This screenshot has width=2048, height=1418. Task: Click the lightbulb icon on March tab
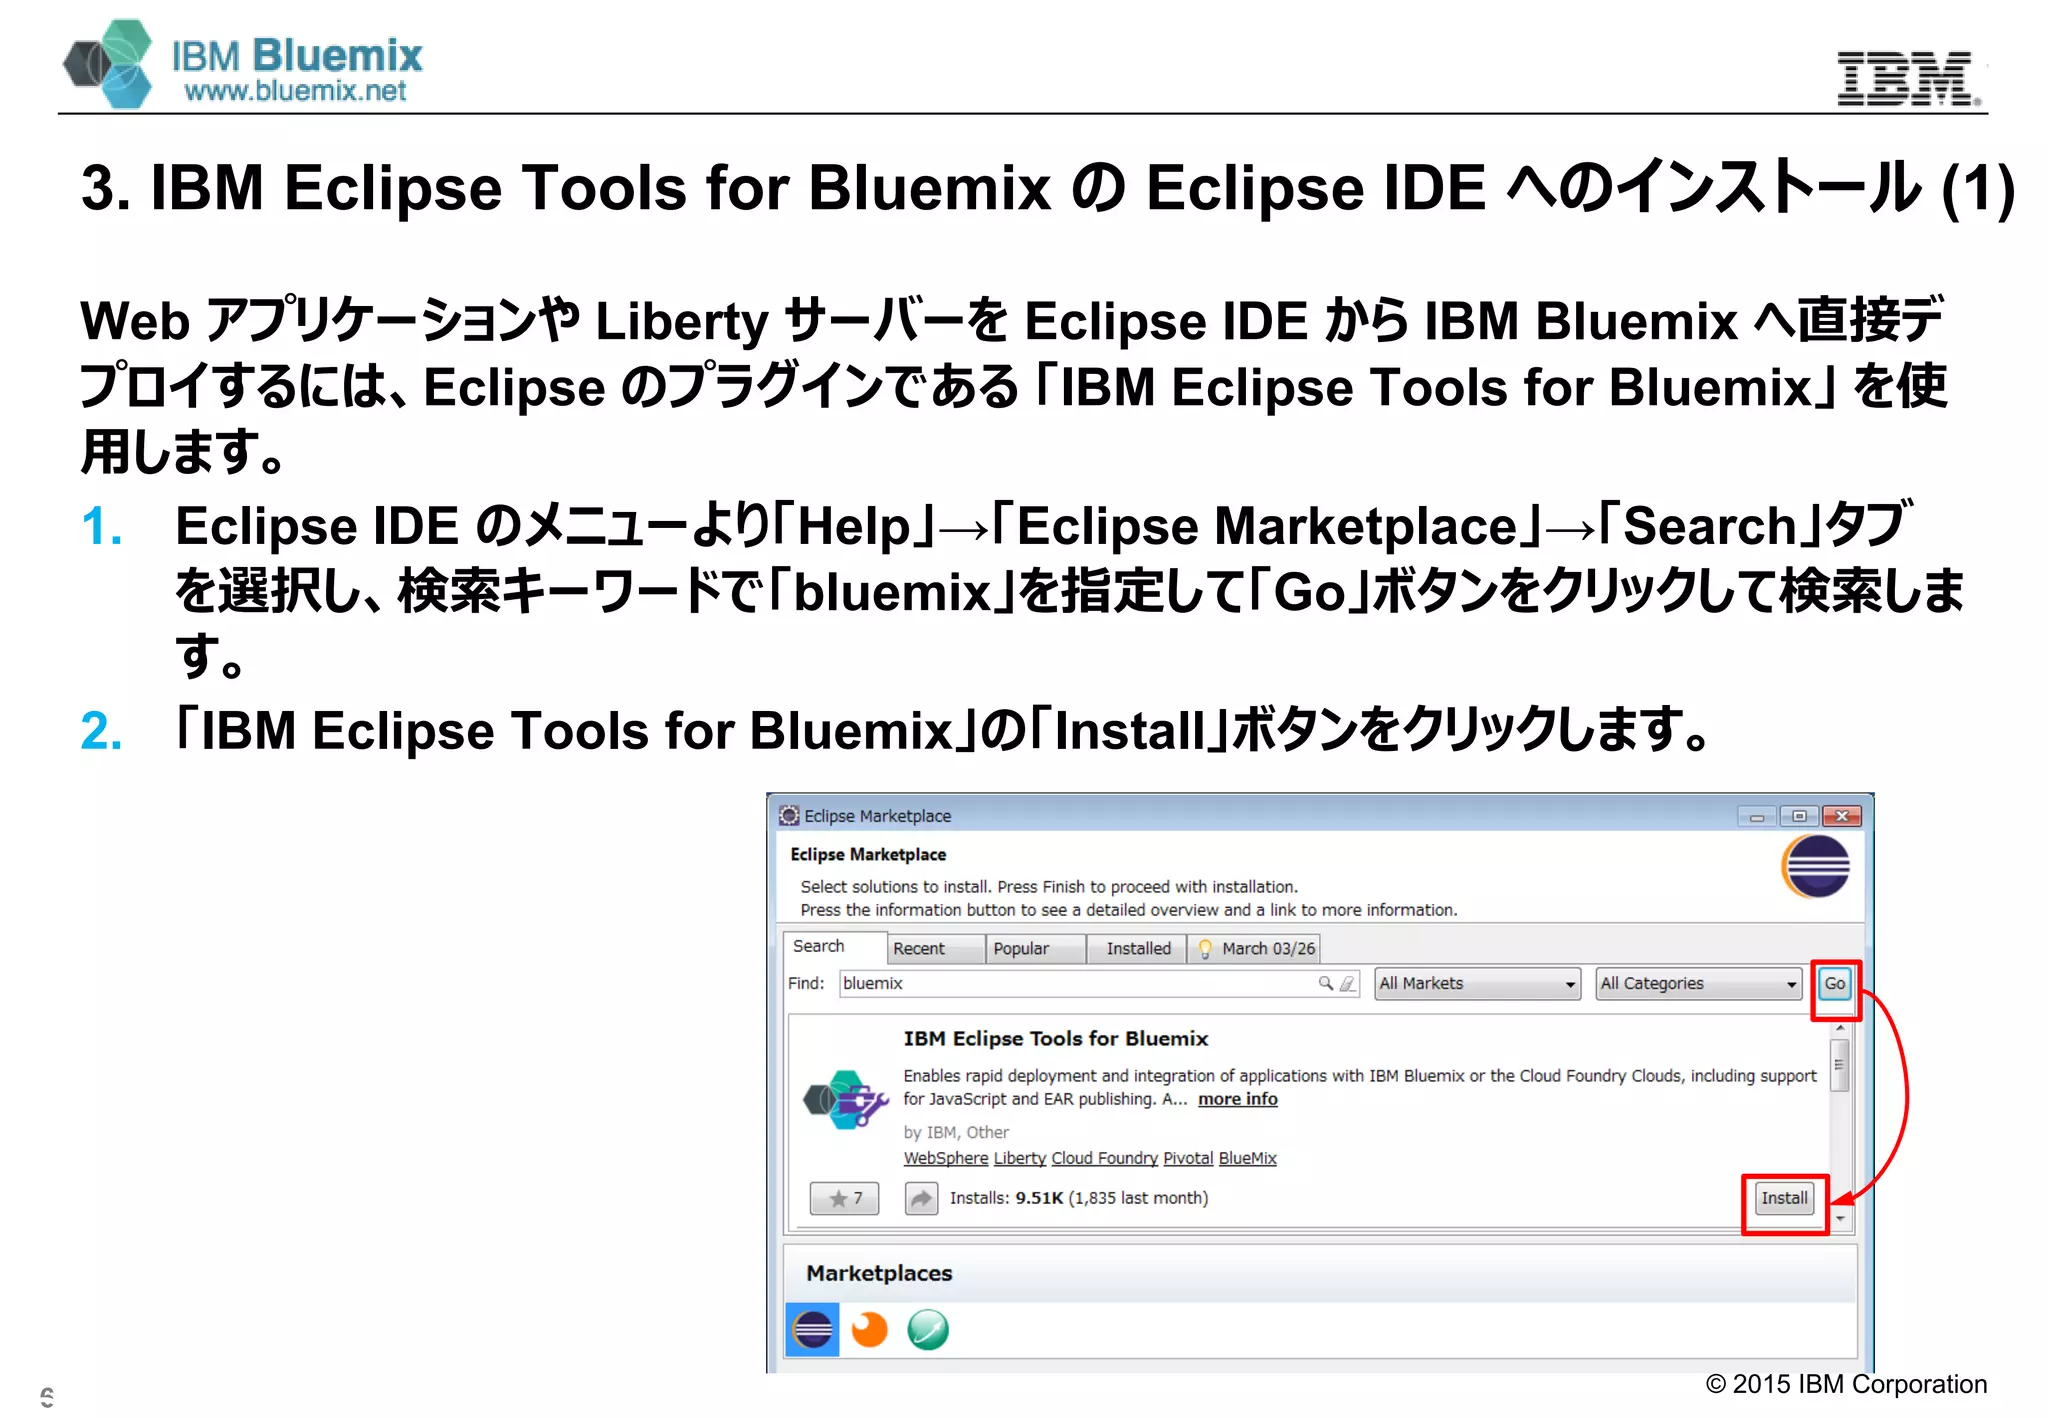point(1205,949)
